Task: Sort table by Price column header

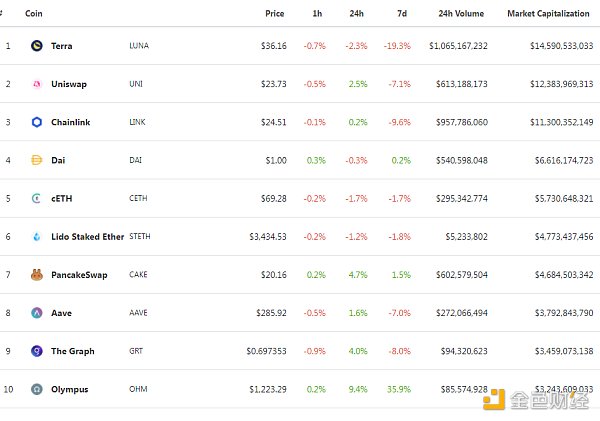Action: click(x=274, y=14)
